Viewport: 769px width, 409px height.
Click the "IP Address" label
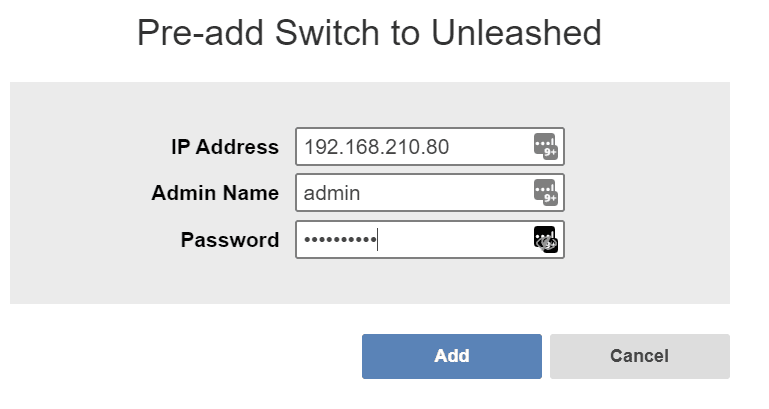225,147
